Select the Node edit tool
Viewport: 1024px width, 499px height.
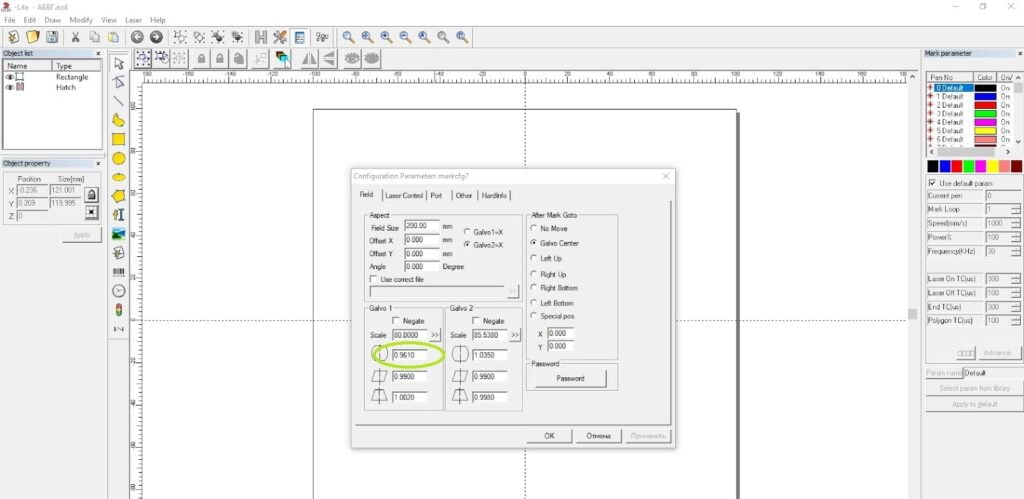pyautogui.click(x=118, y=82)
